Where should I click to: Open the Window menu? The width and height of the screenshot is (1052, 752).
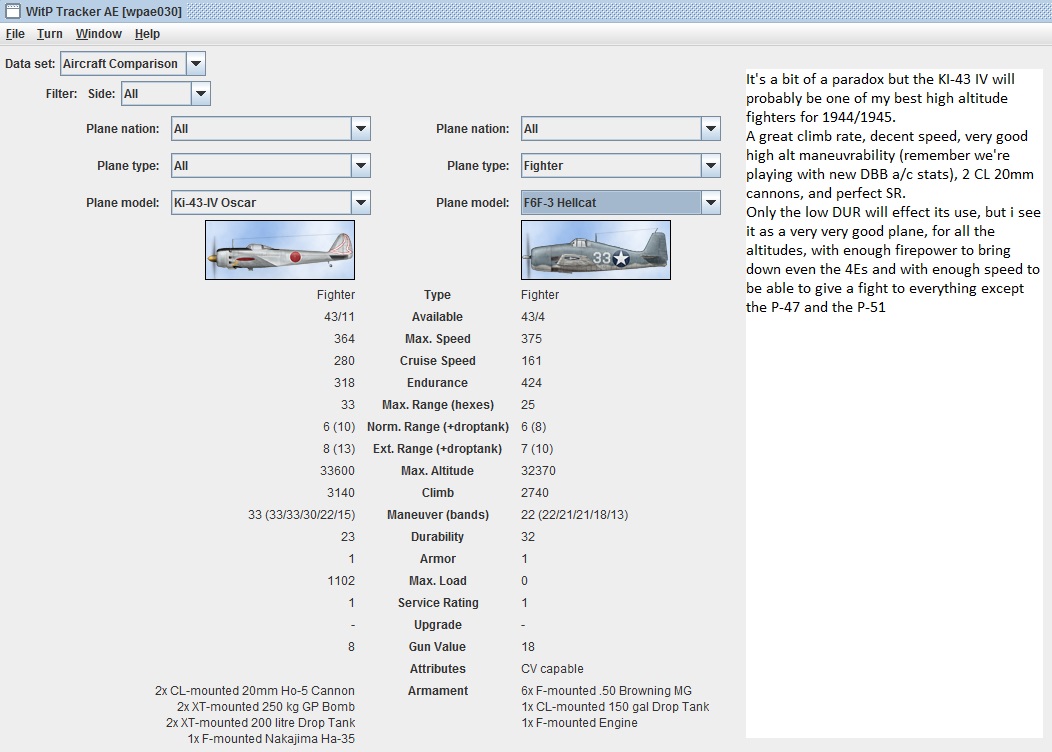99,34
